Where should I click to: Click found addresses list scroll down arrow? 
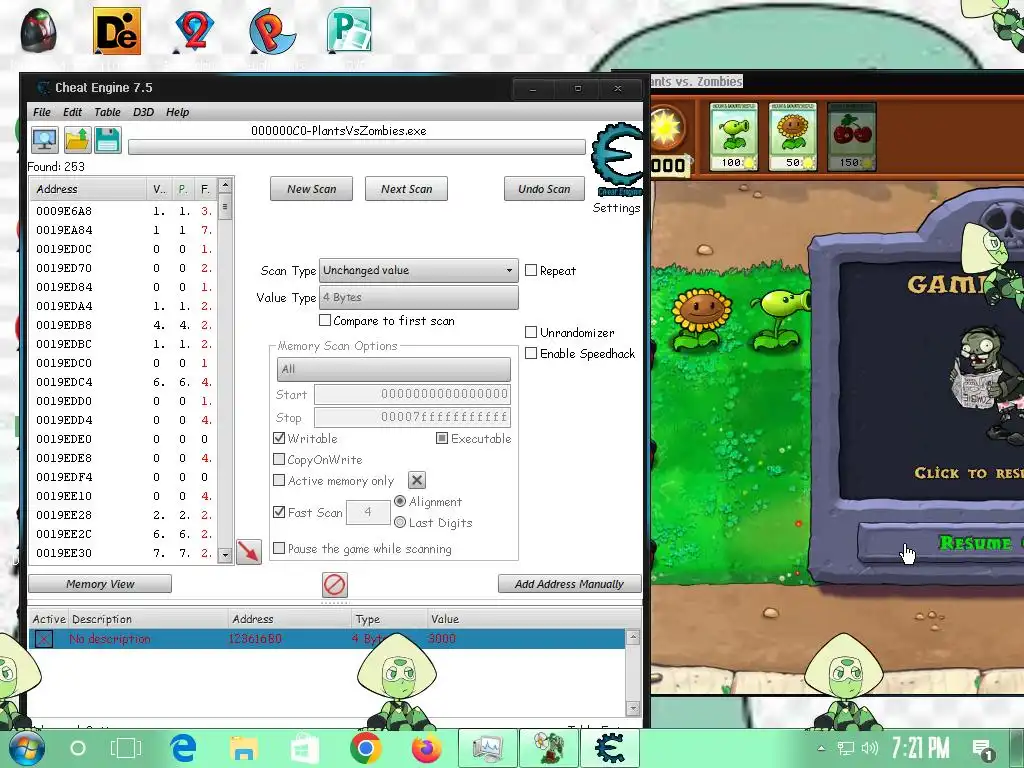click(x=225, y=555)
